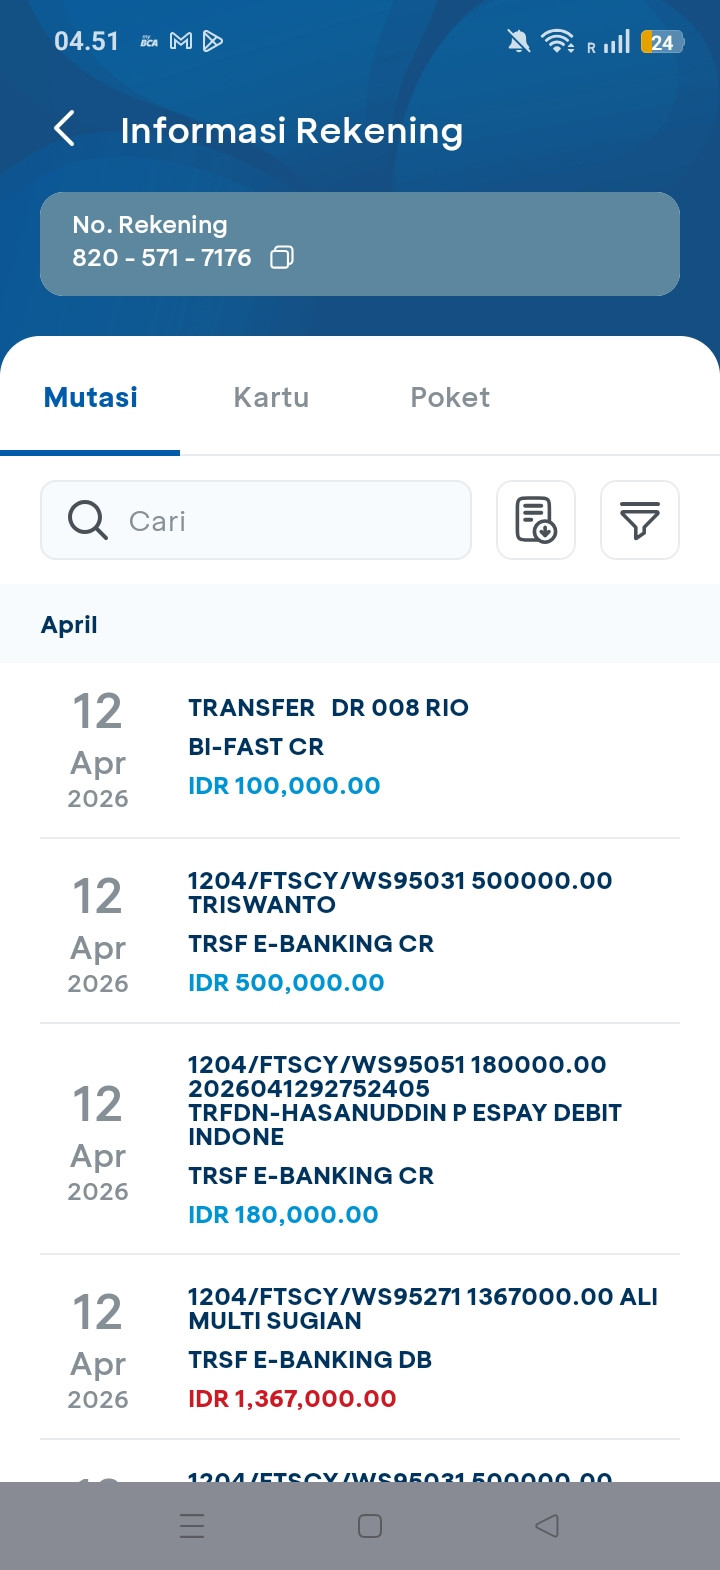Tap the back arrow next to Informasi Rekening
The width and height of the screenshot is (720, 1570).
tap(65, 129)
